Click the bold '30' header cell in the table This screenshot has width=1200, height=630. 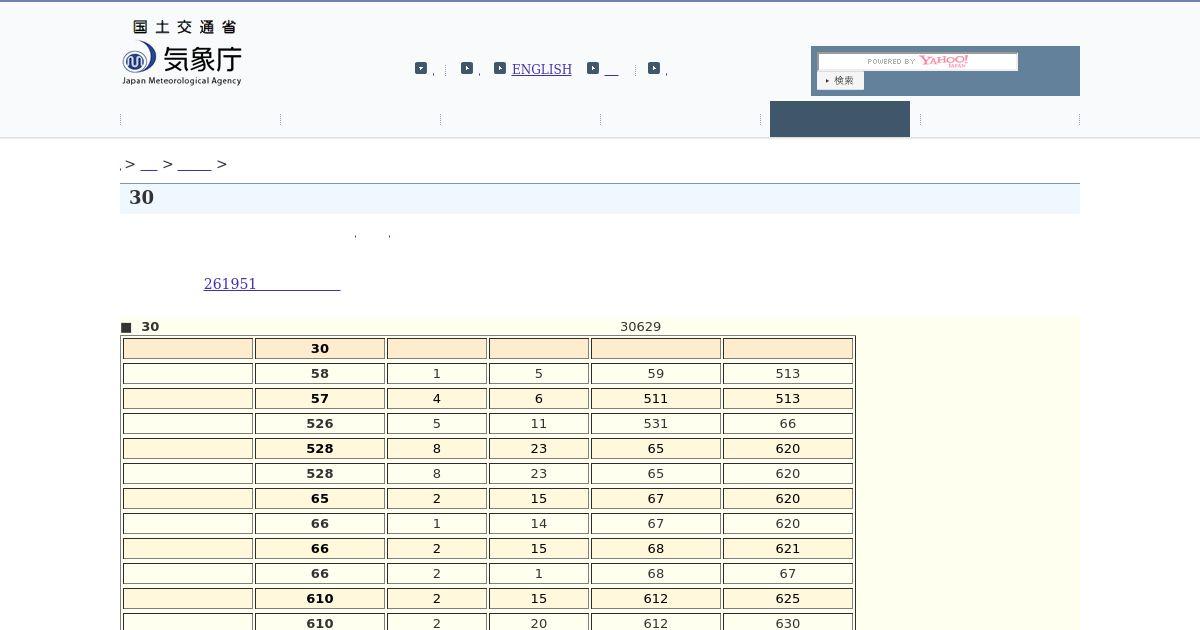320,348
